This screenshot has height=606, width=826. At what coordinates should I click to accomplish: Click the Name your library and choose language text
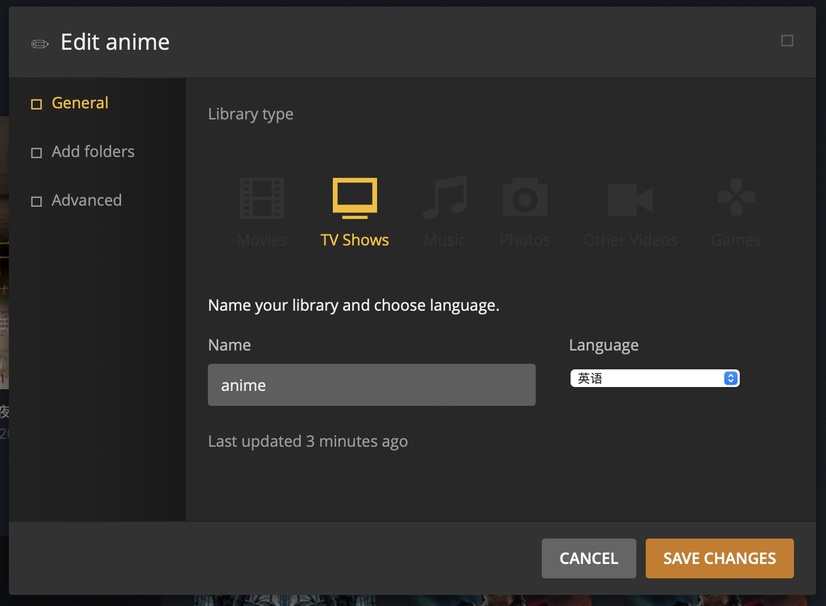point(353,305)
